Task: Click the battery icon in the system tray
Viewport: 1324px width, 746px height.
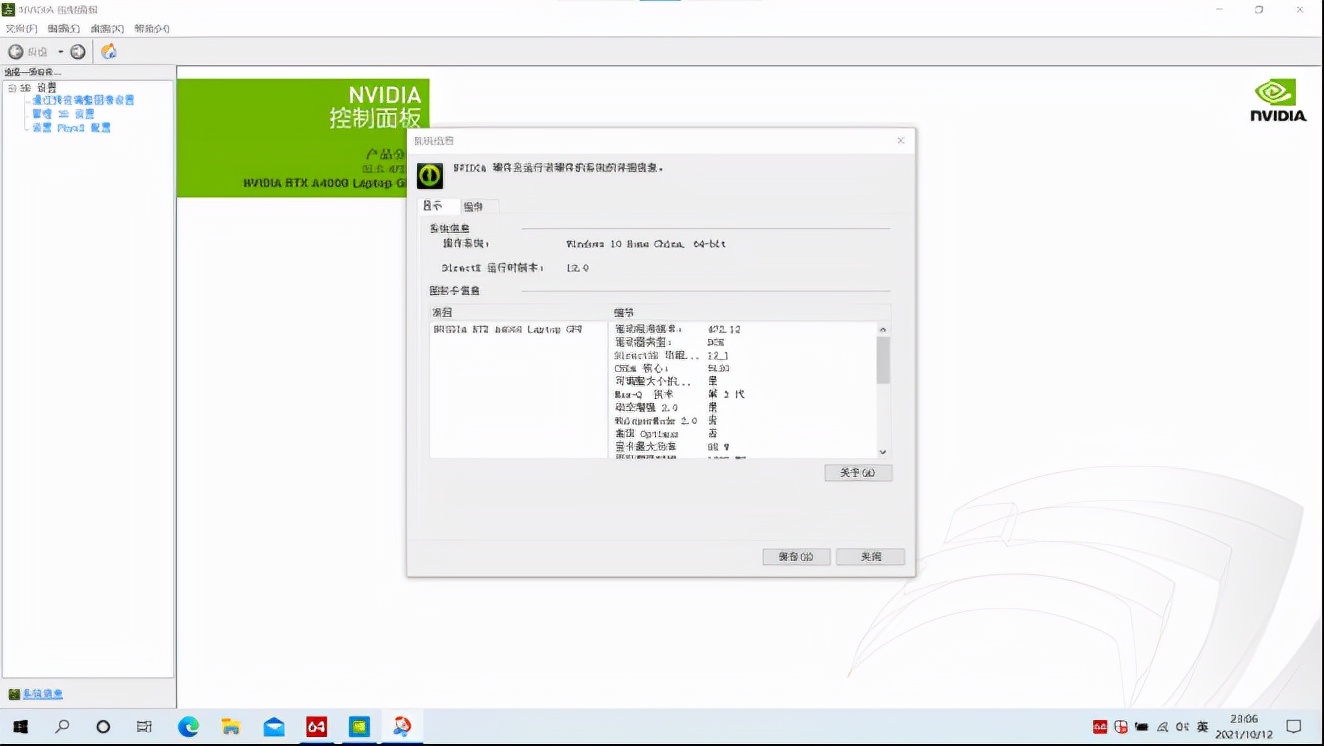Action: tap(1142, 727)
